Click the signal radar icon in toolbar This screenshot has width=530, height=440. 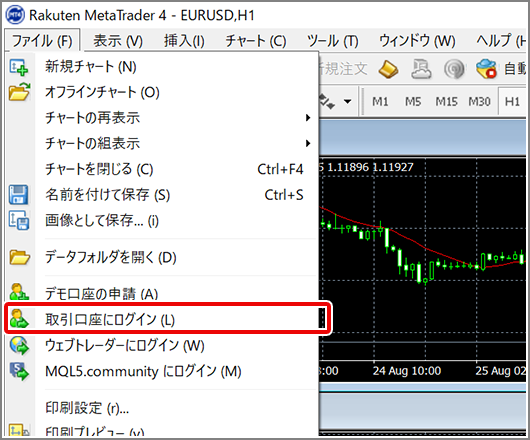tap(454, 69)
